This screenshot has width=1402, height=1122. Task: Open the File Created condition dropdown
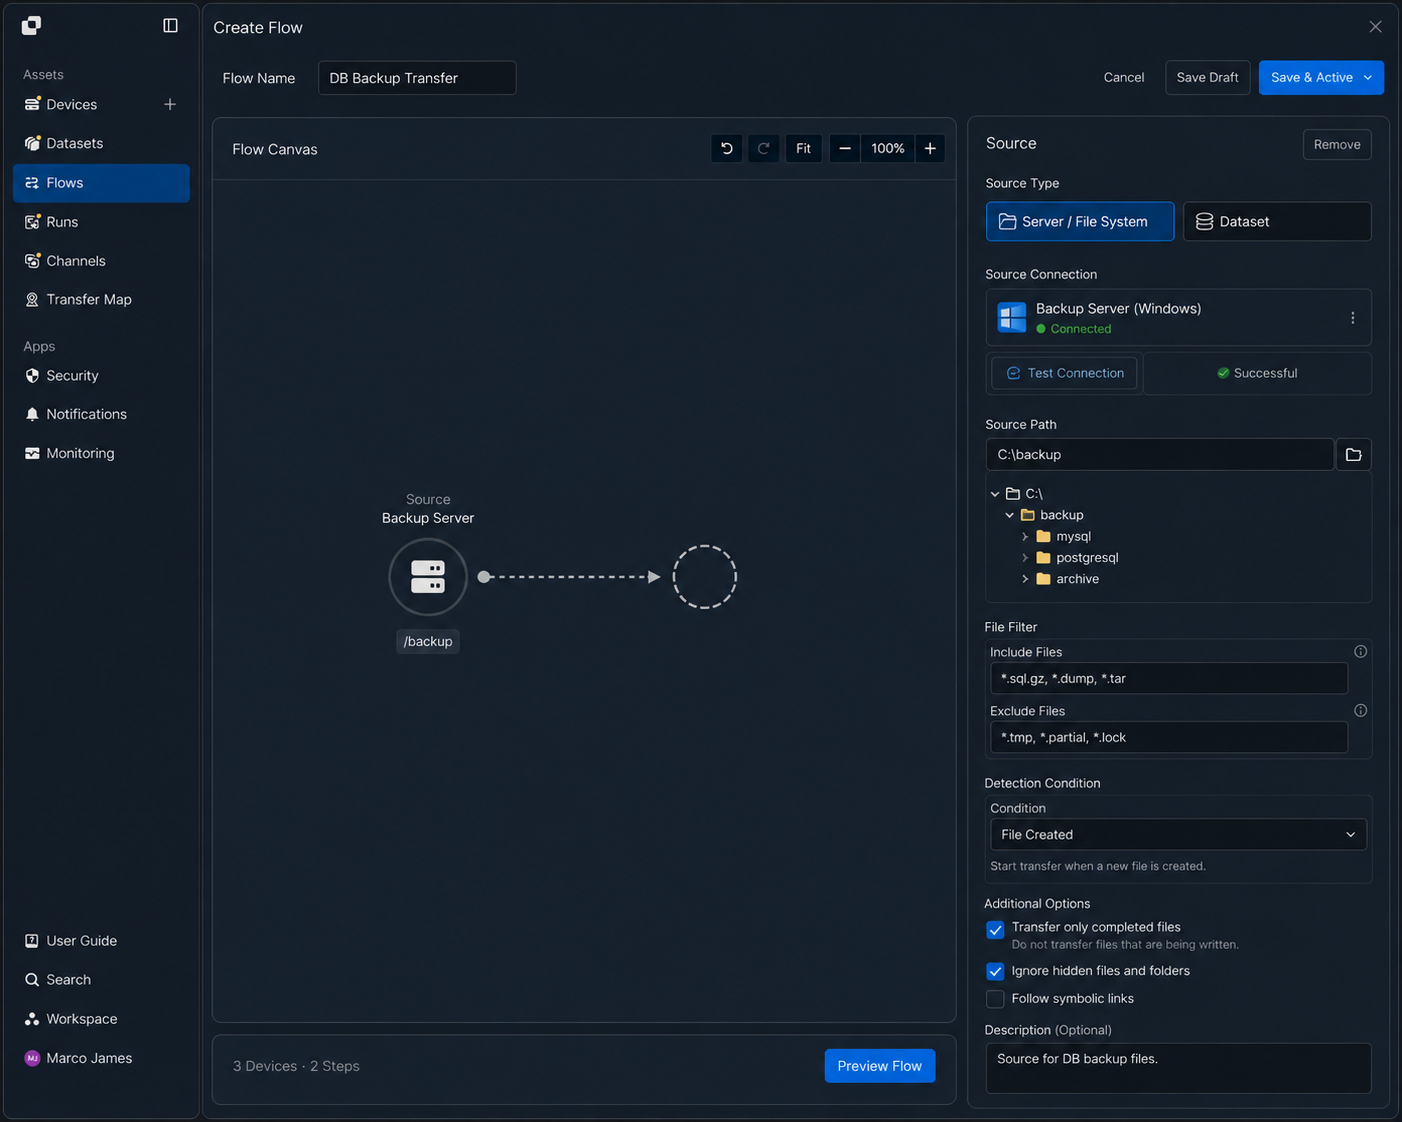coord(1178,834)
